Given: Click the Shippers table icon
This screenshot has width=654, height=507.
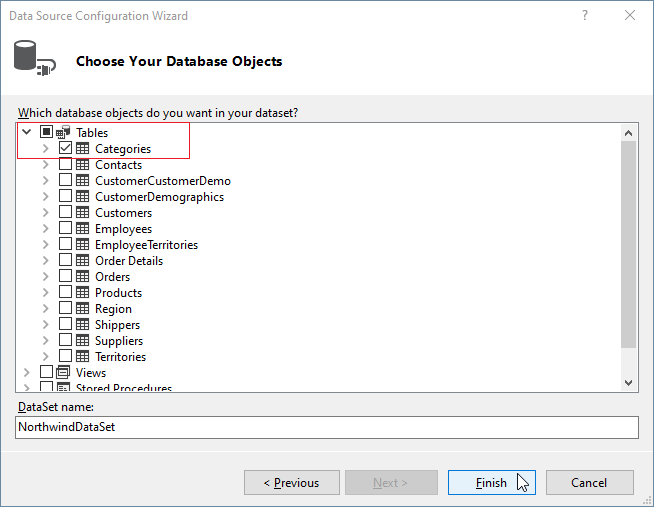Looking at the screenshot, I should coord(83,324).
